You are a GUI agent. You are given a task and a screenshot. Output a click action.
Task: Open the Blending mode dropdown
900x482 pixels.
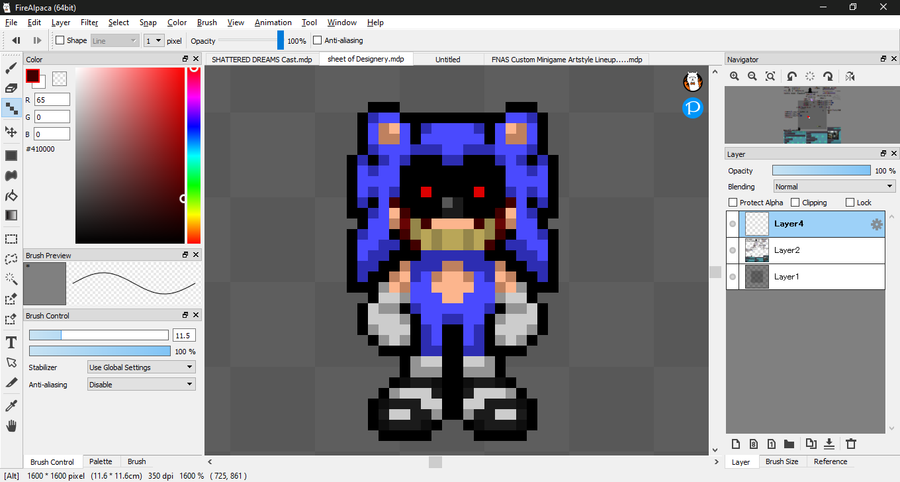[833, 186]
